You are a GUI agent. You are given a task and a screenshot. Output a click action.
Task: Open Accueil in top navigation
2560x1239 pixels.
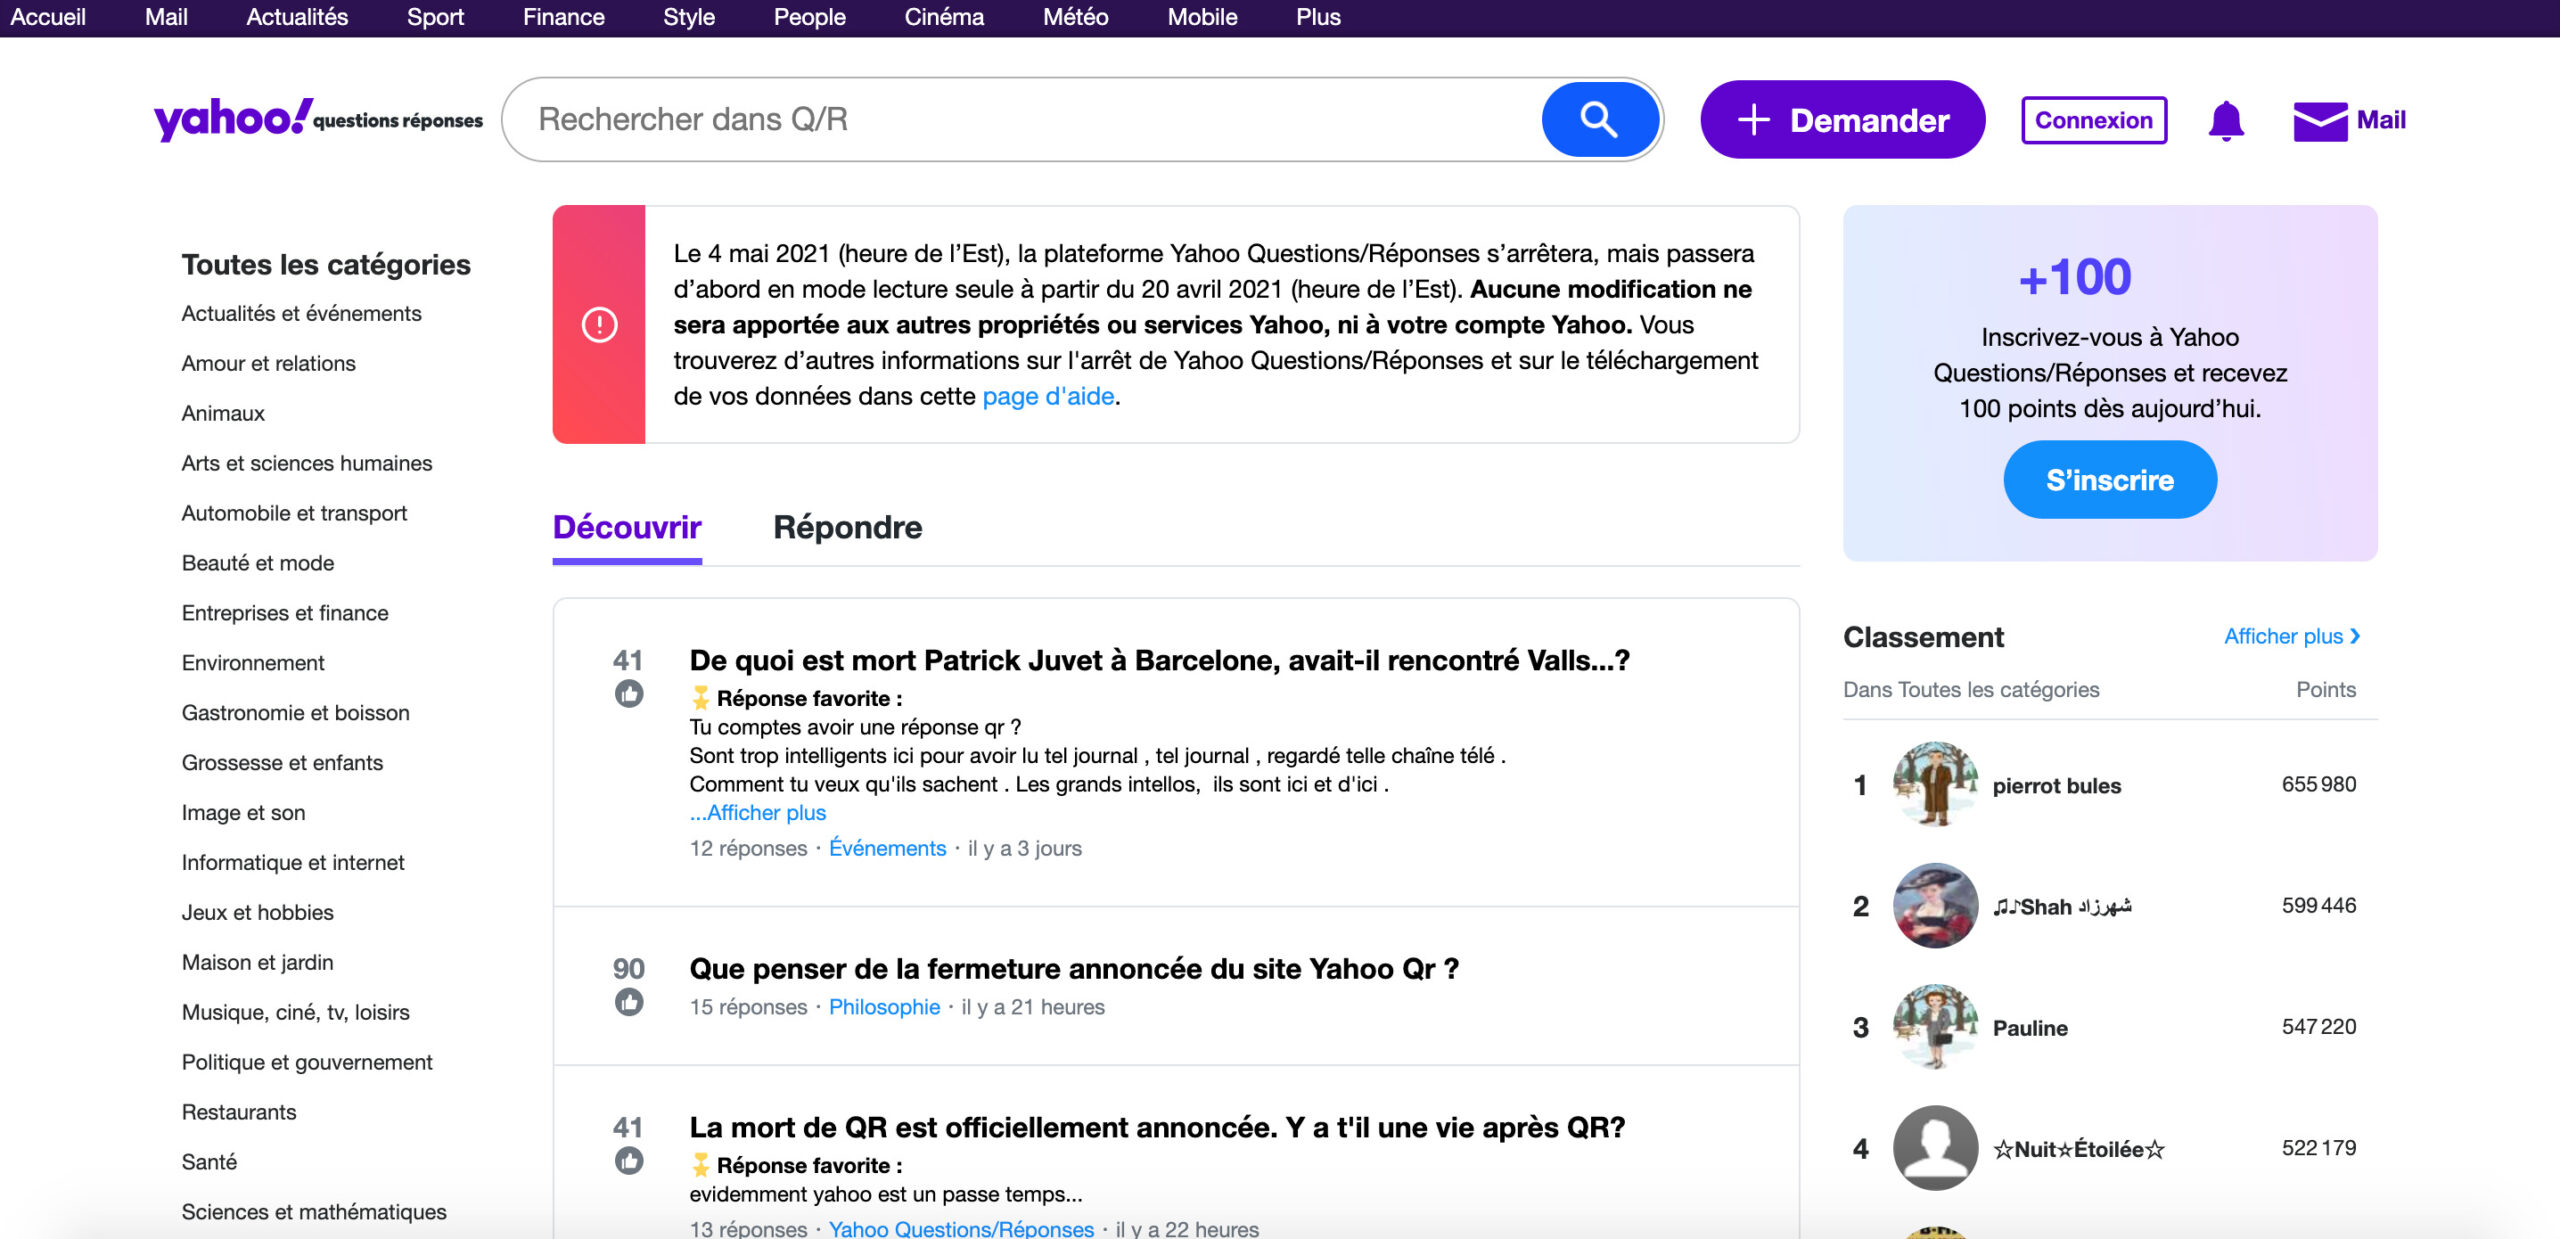tap(48, 17)
